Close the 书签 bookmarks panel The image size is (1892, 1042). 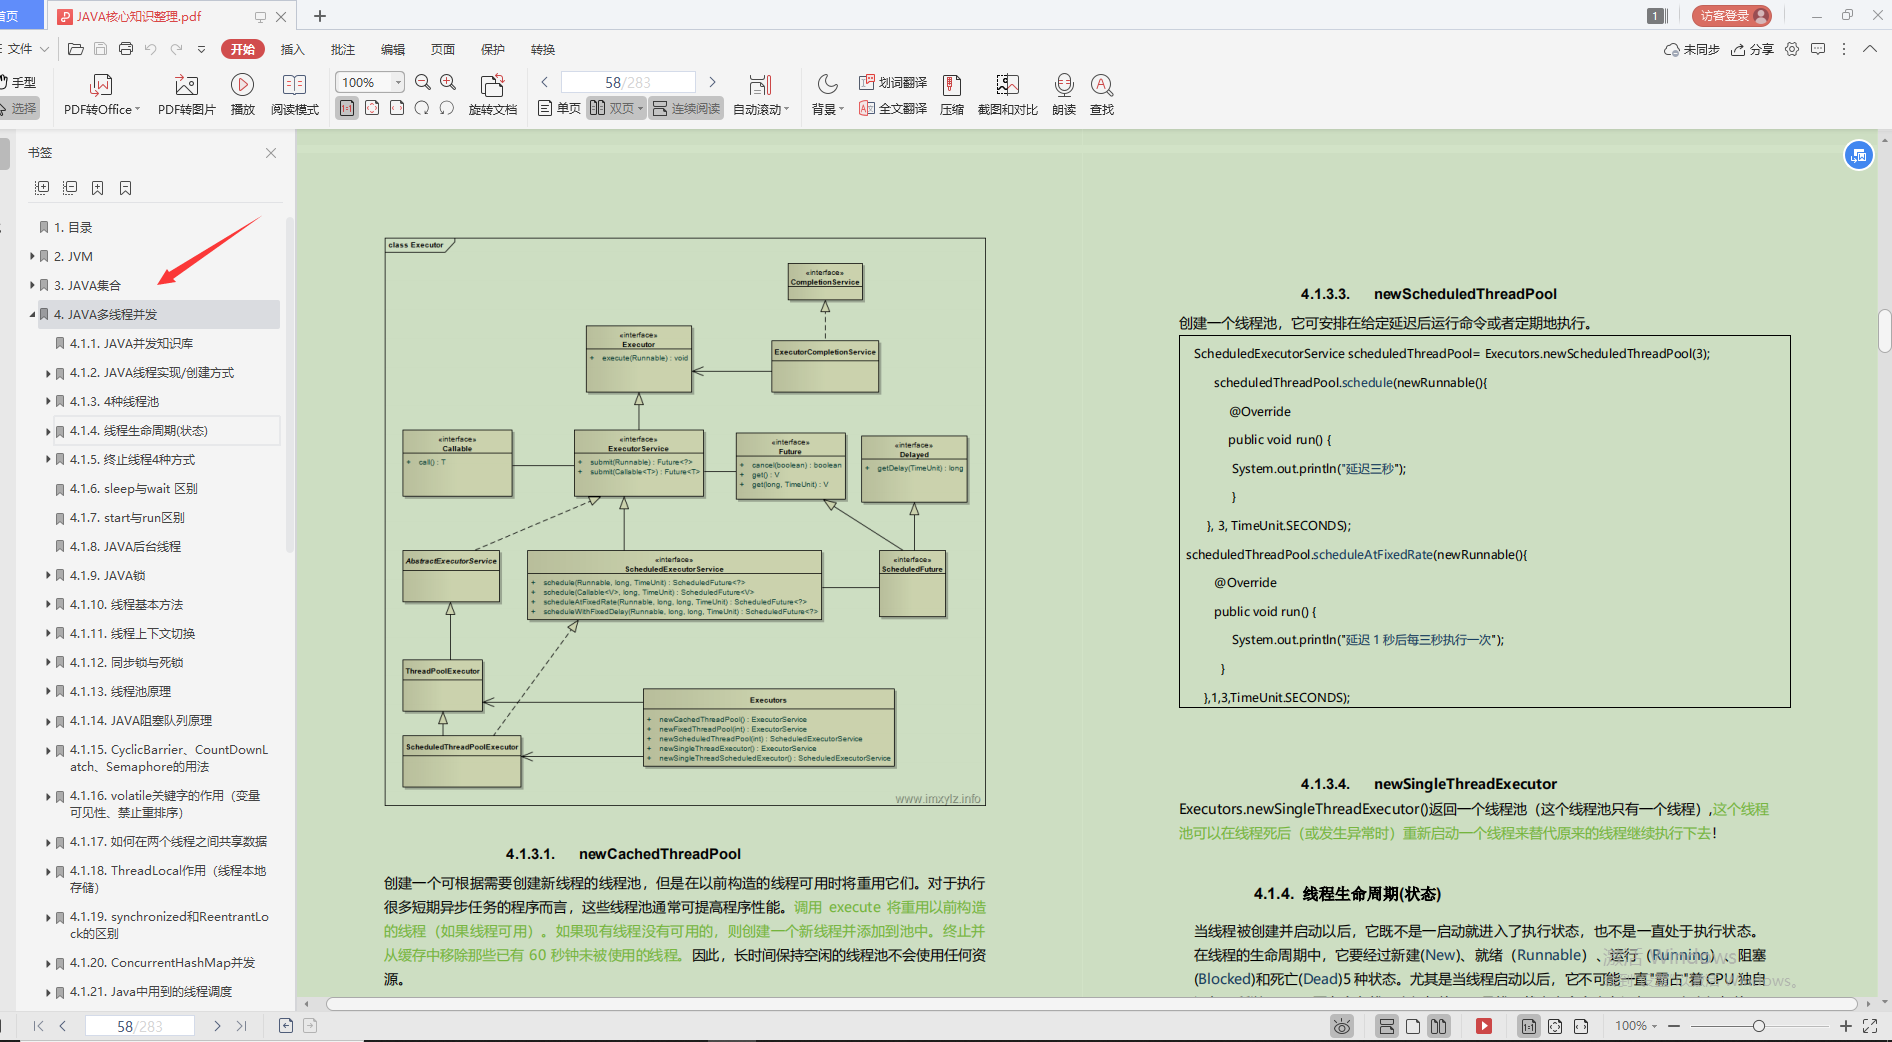coord(271,153)
